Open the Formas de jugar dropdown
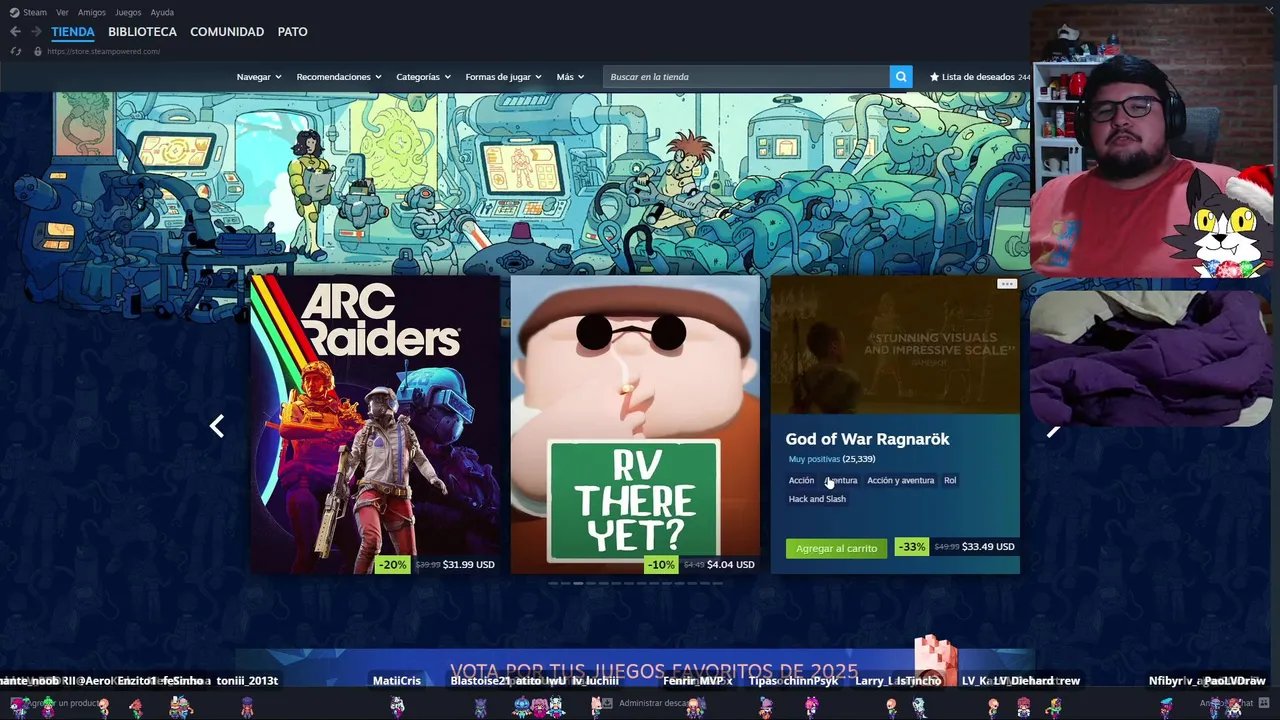 click(x=503, y=77)
